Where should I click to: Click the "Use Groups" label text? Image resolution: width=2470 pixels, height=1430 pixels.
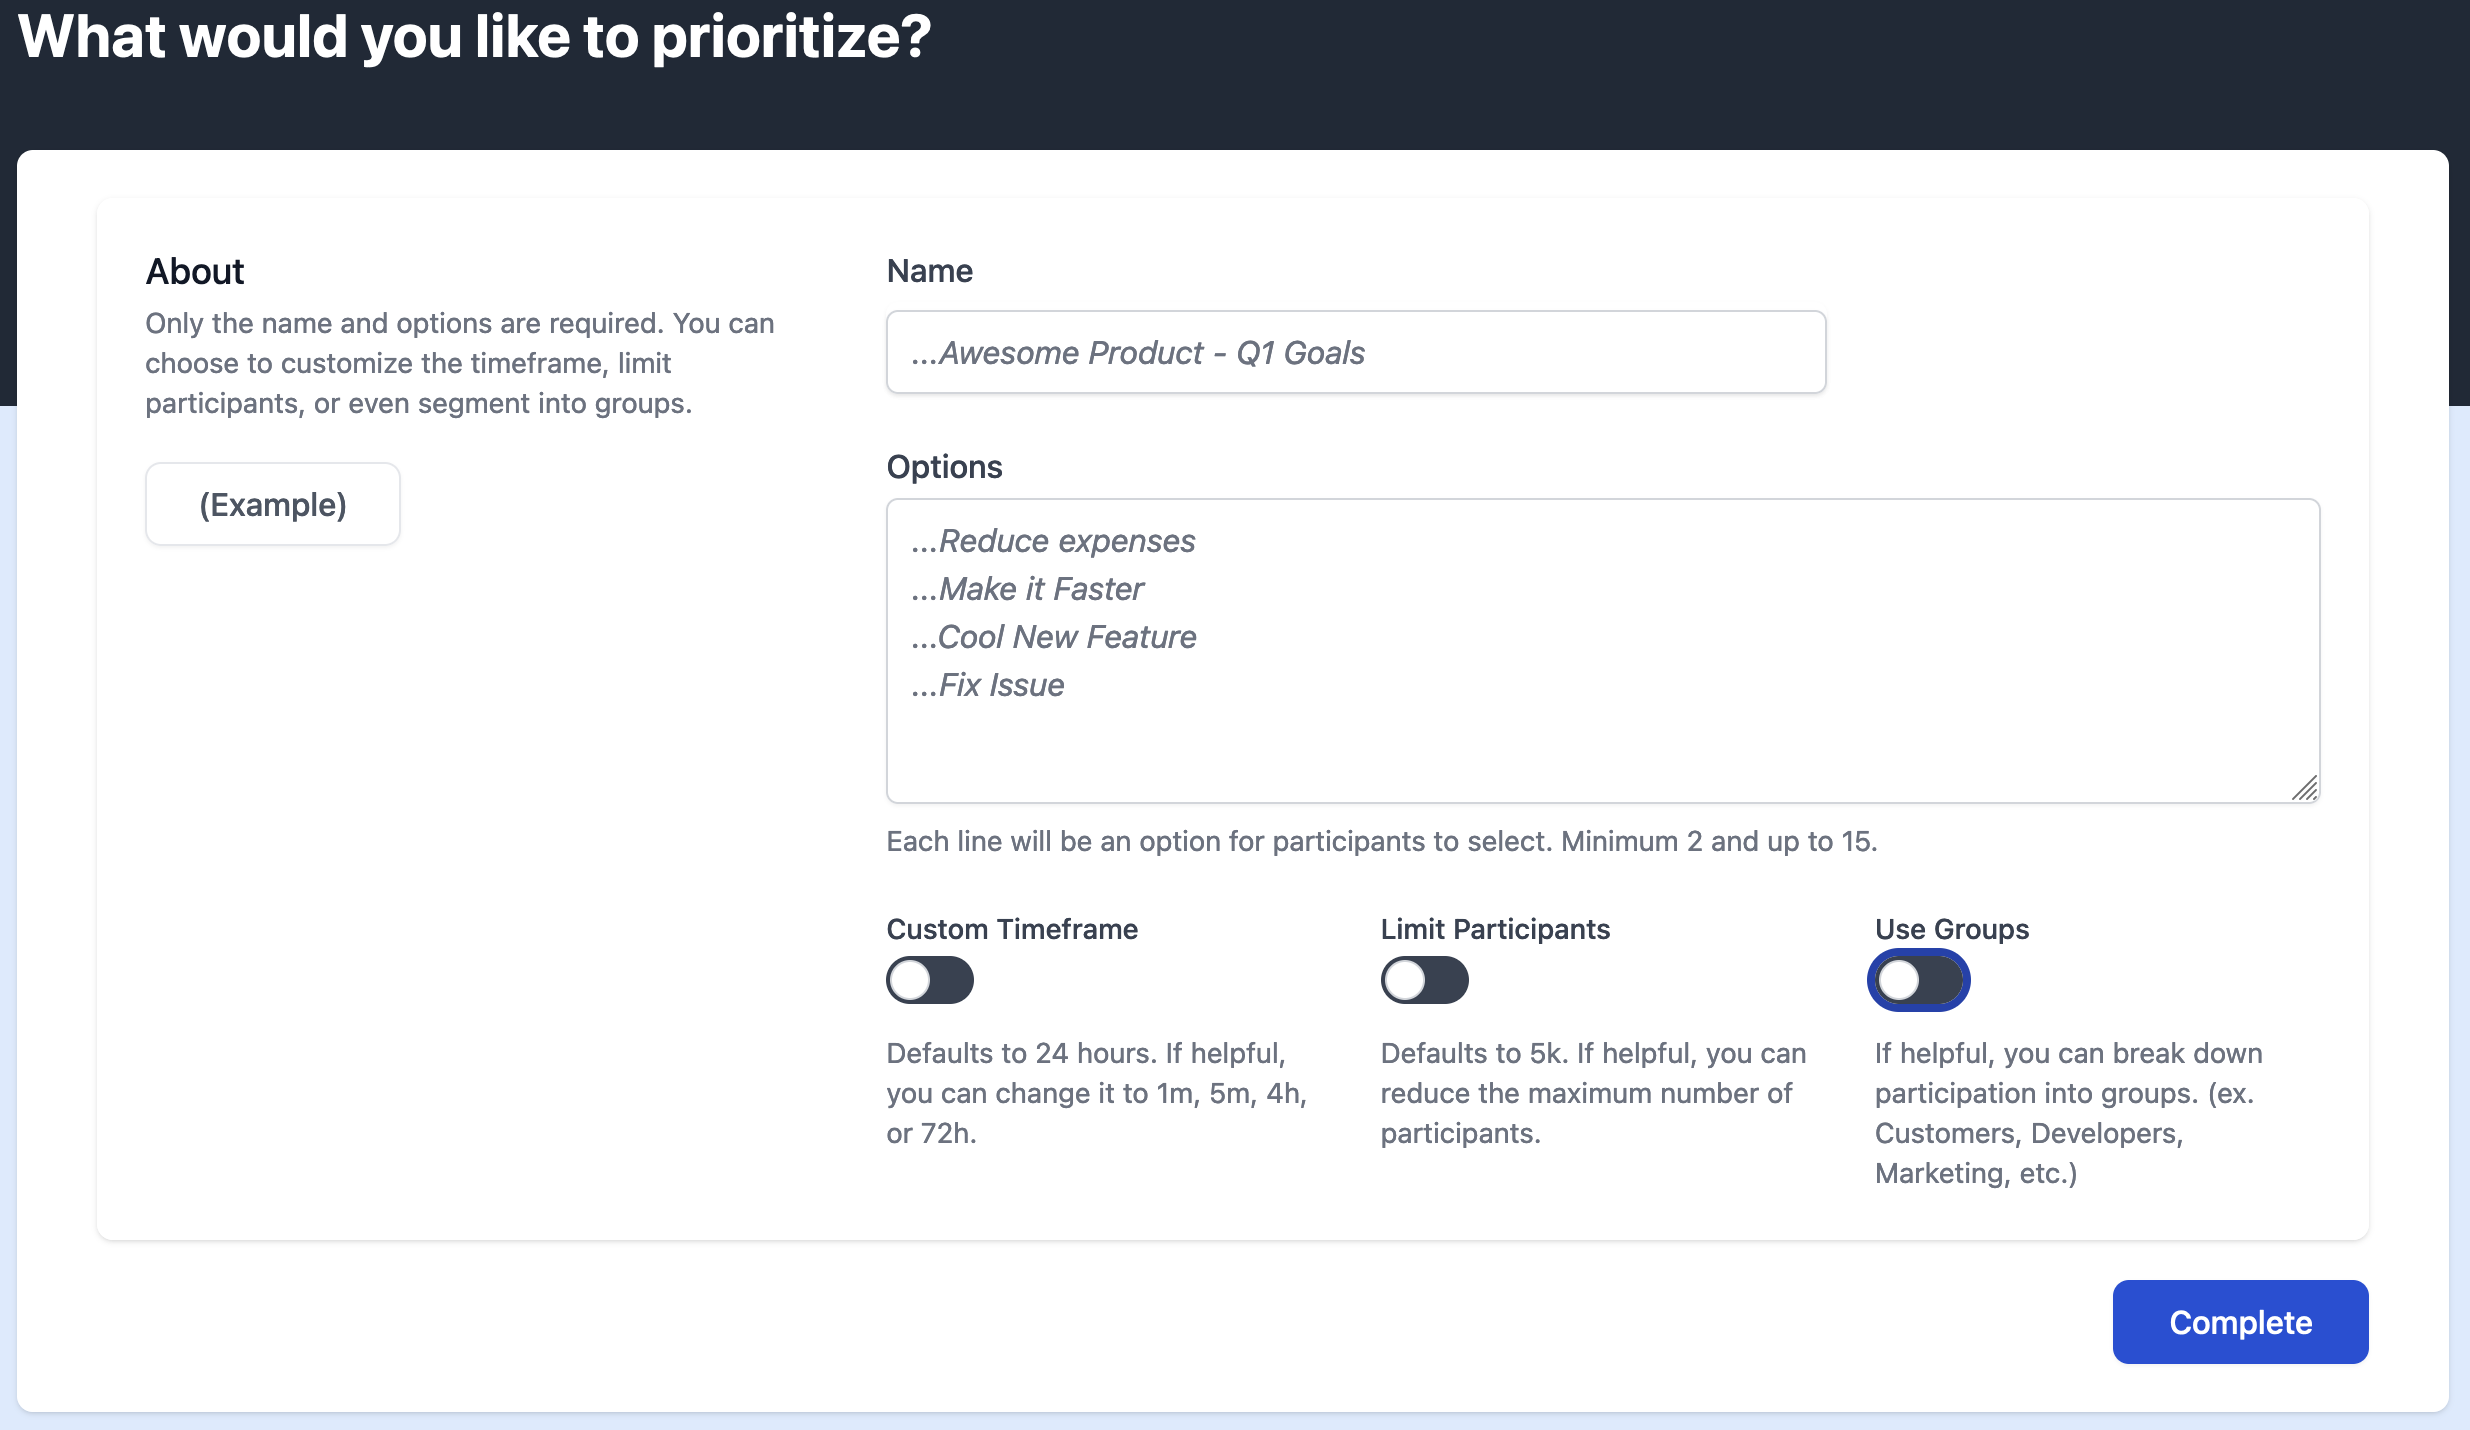1951,929
